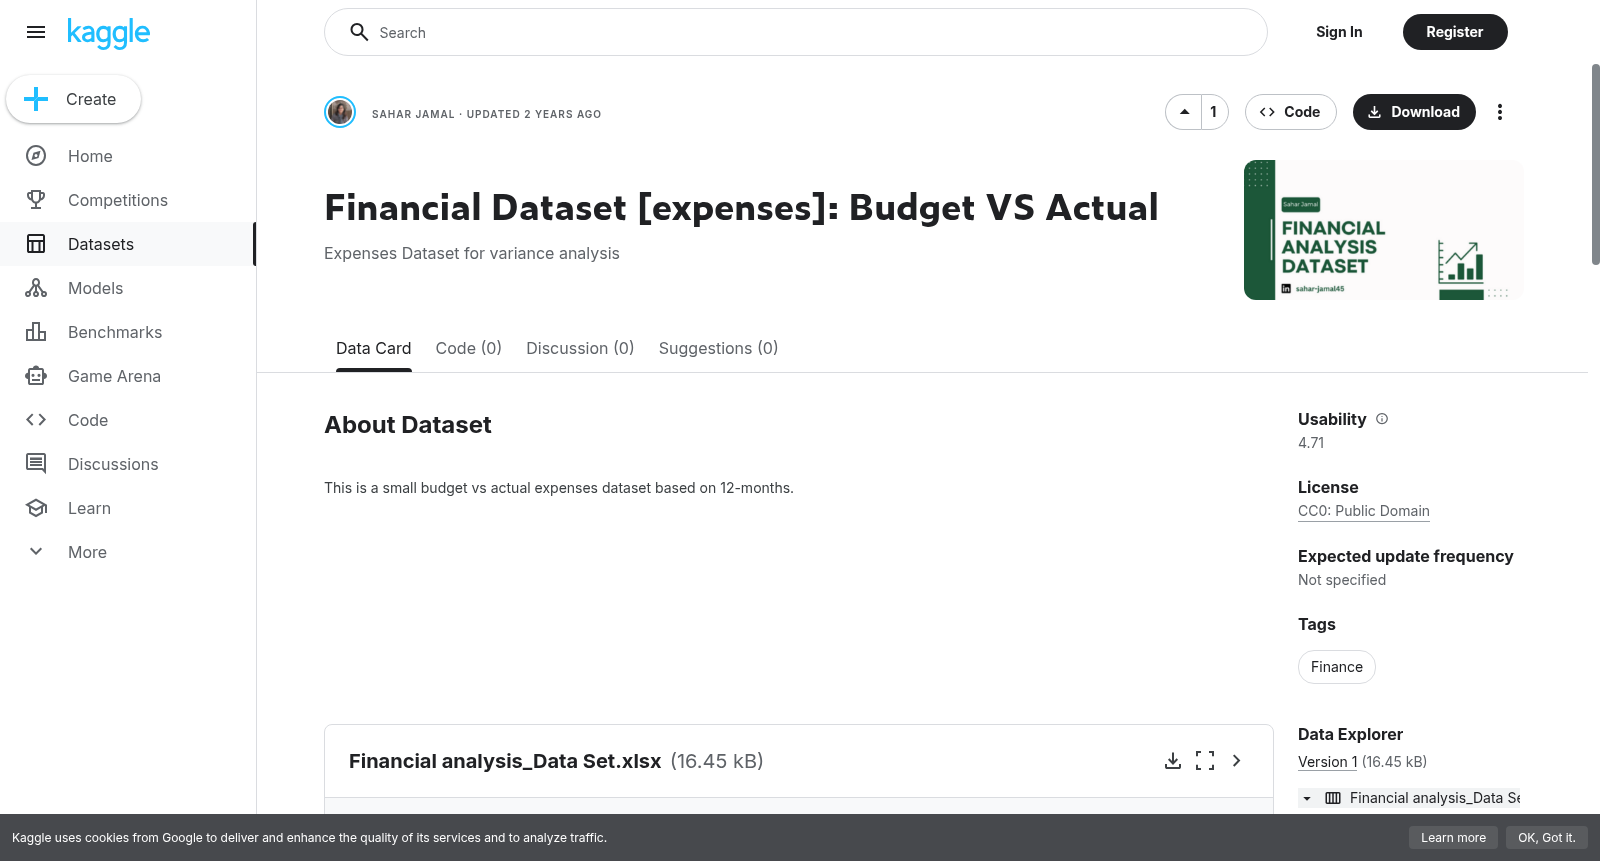The height and width of the screenshot is (861, 1600).
Task: Open the Version 1 link in Data Explorer
Action: tap(1328, 762)
